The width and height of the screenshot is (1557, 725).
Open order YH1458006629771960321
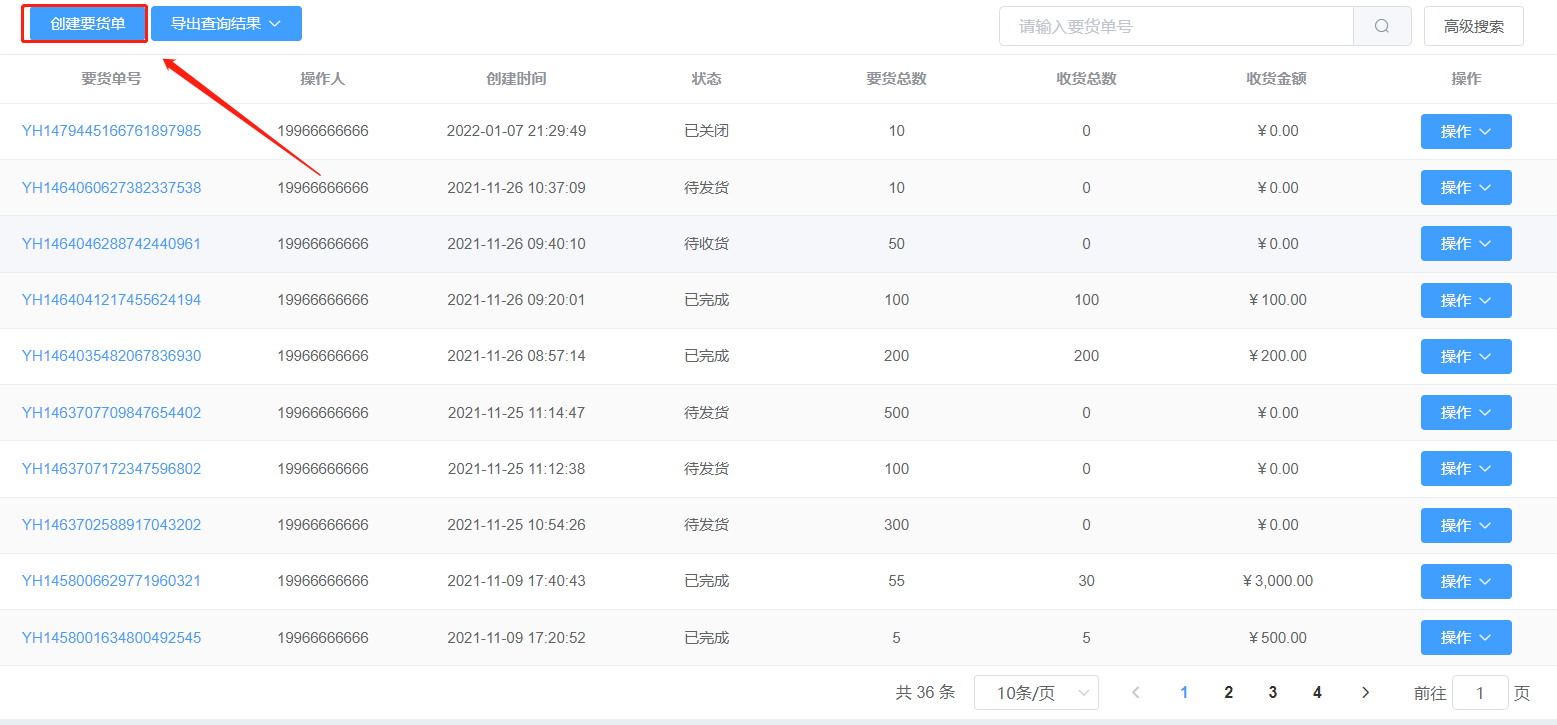click(x=111, y=581)
